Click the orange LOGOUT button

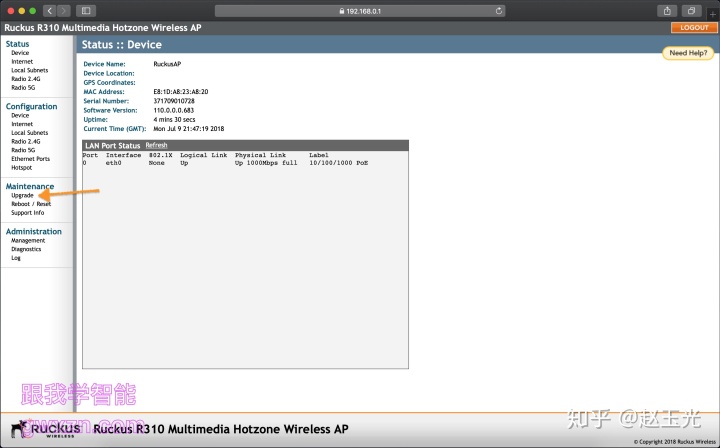click(x=694, y=28)
